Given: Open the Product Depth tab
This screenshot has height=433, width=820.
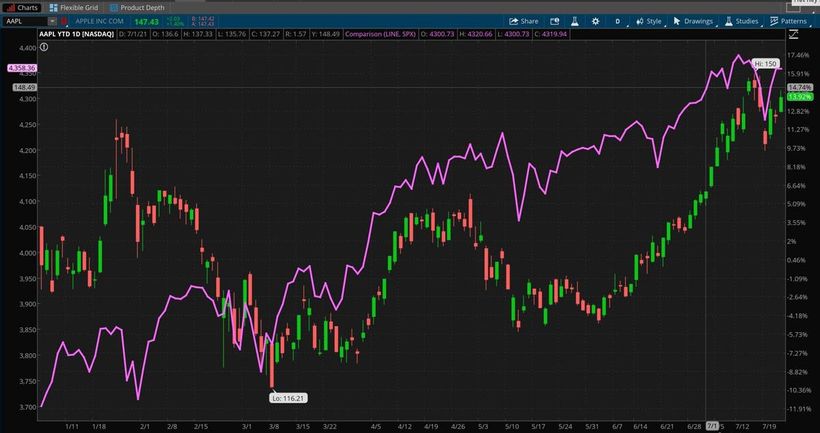Looking at the screenshot, I should (x=137, y=7).
